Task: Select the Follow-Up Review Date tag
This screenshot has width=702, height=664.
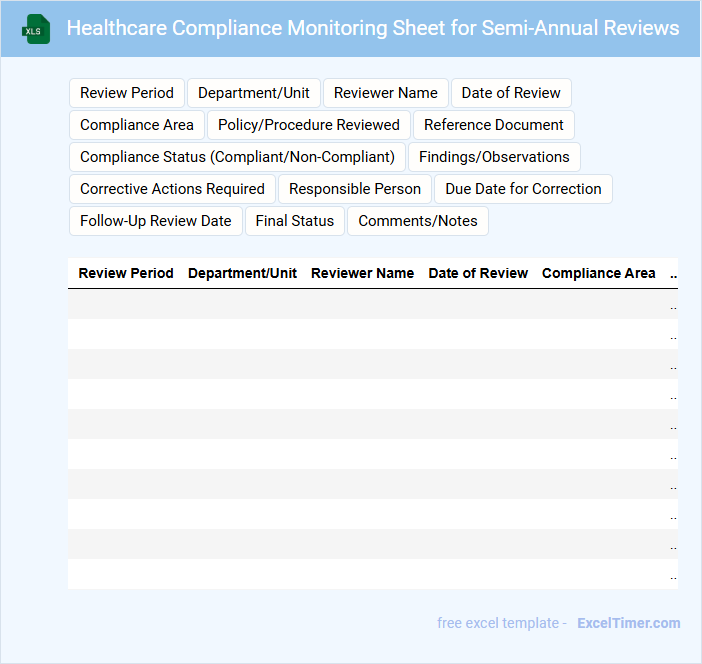Action: point(155,221)
